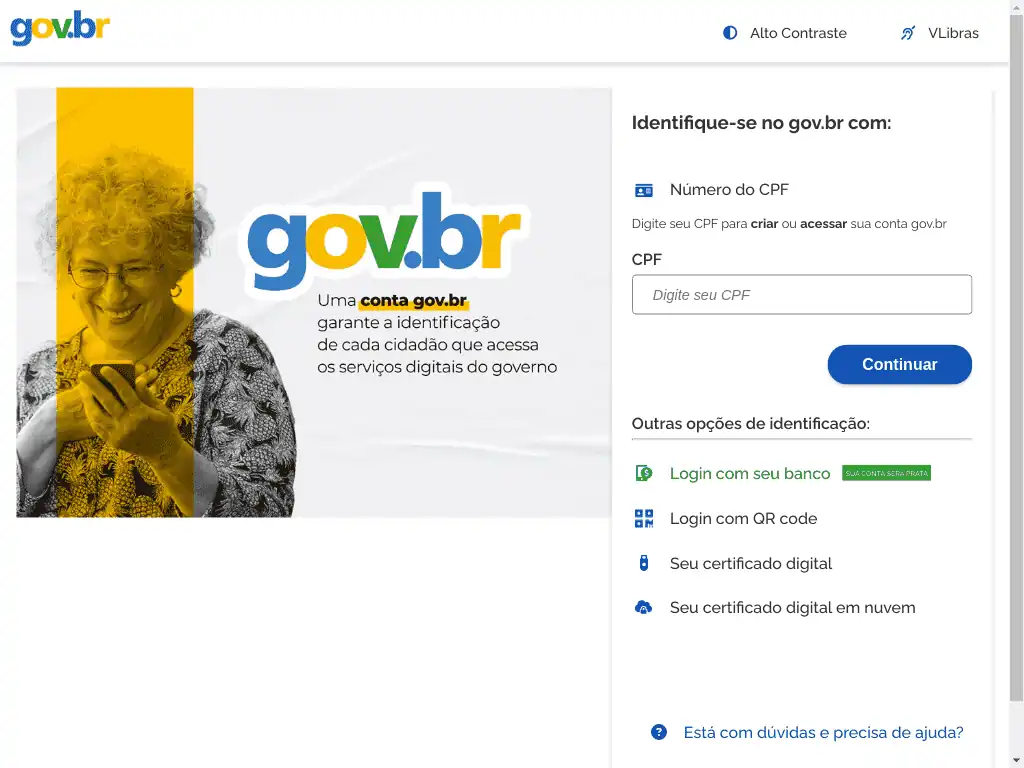Select Login com QR code option
The height and width of the screenshot is (768, 1024).
(743, 519)
